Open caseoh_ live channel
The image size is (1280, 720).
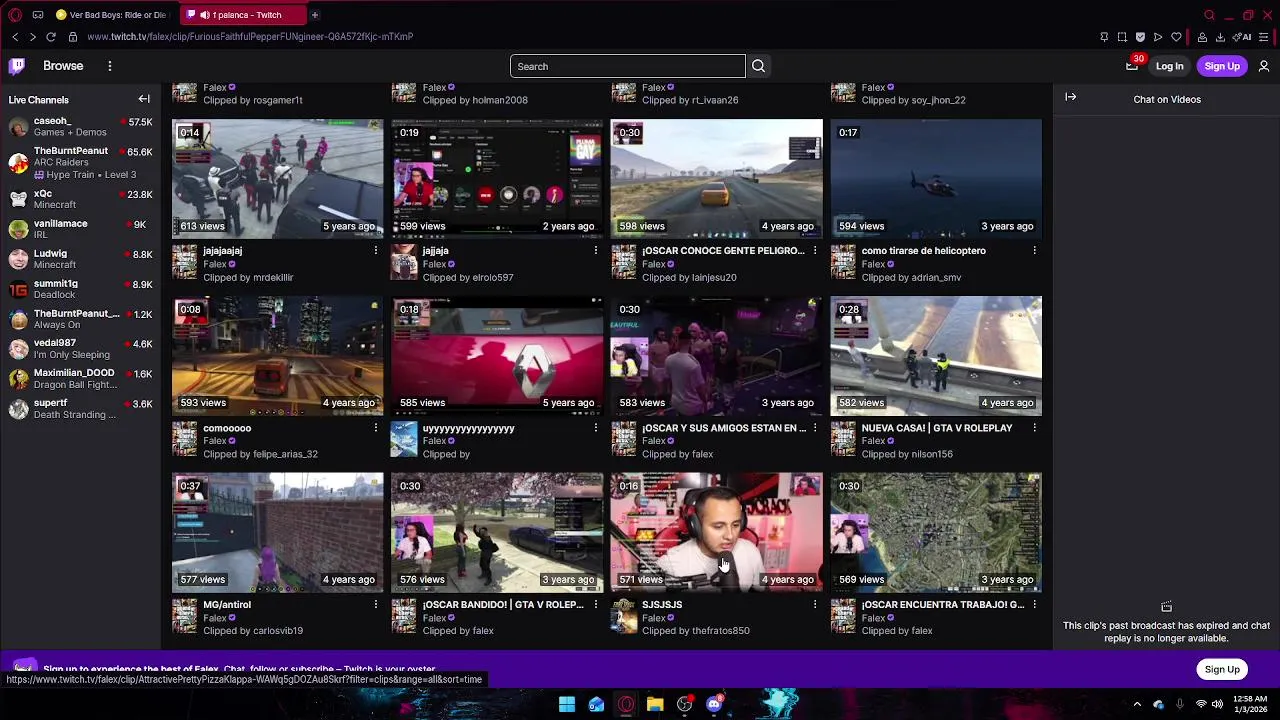tap(79, 127)
